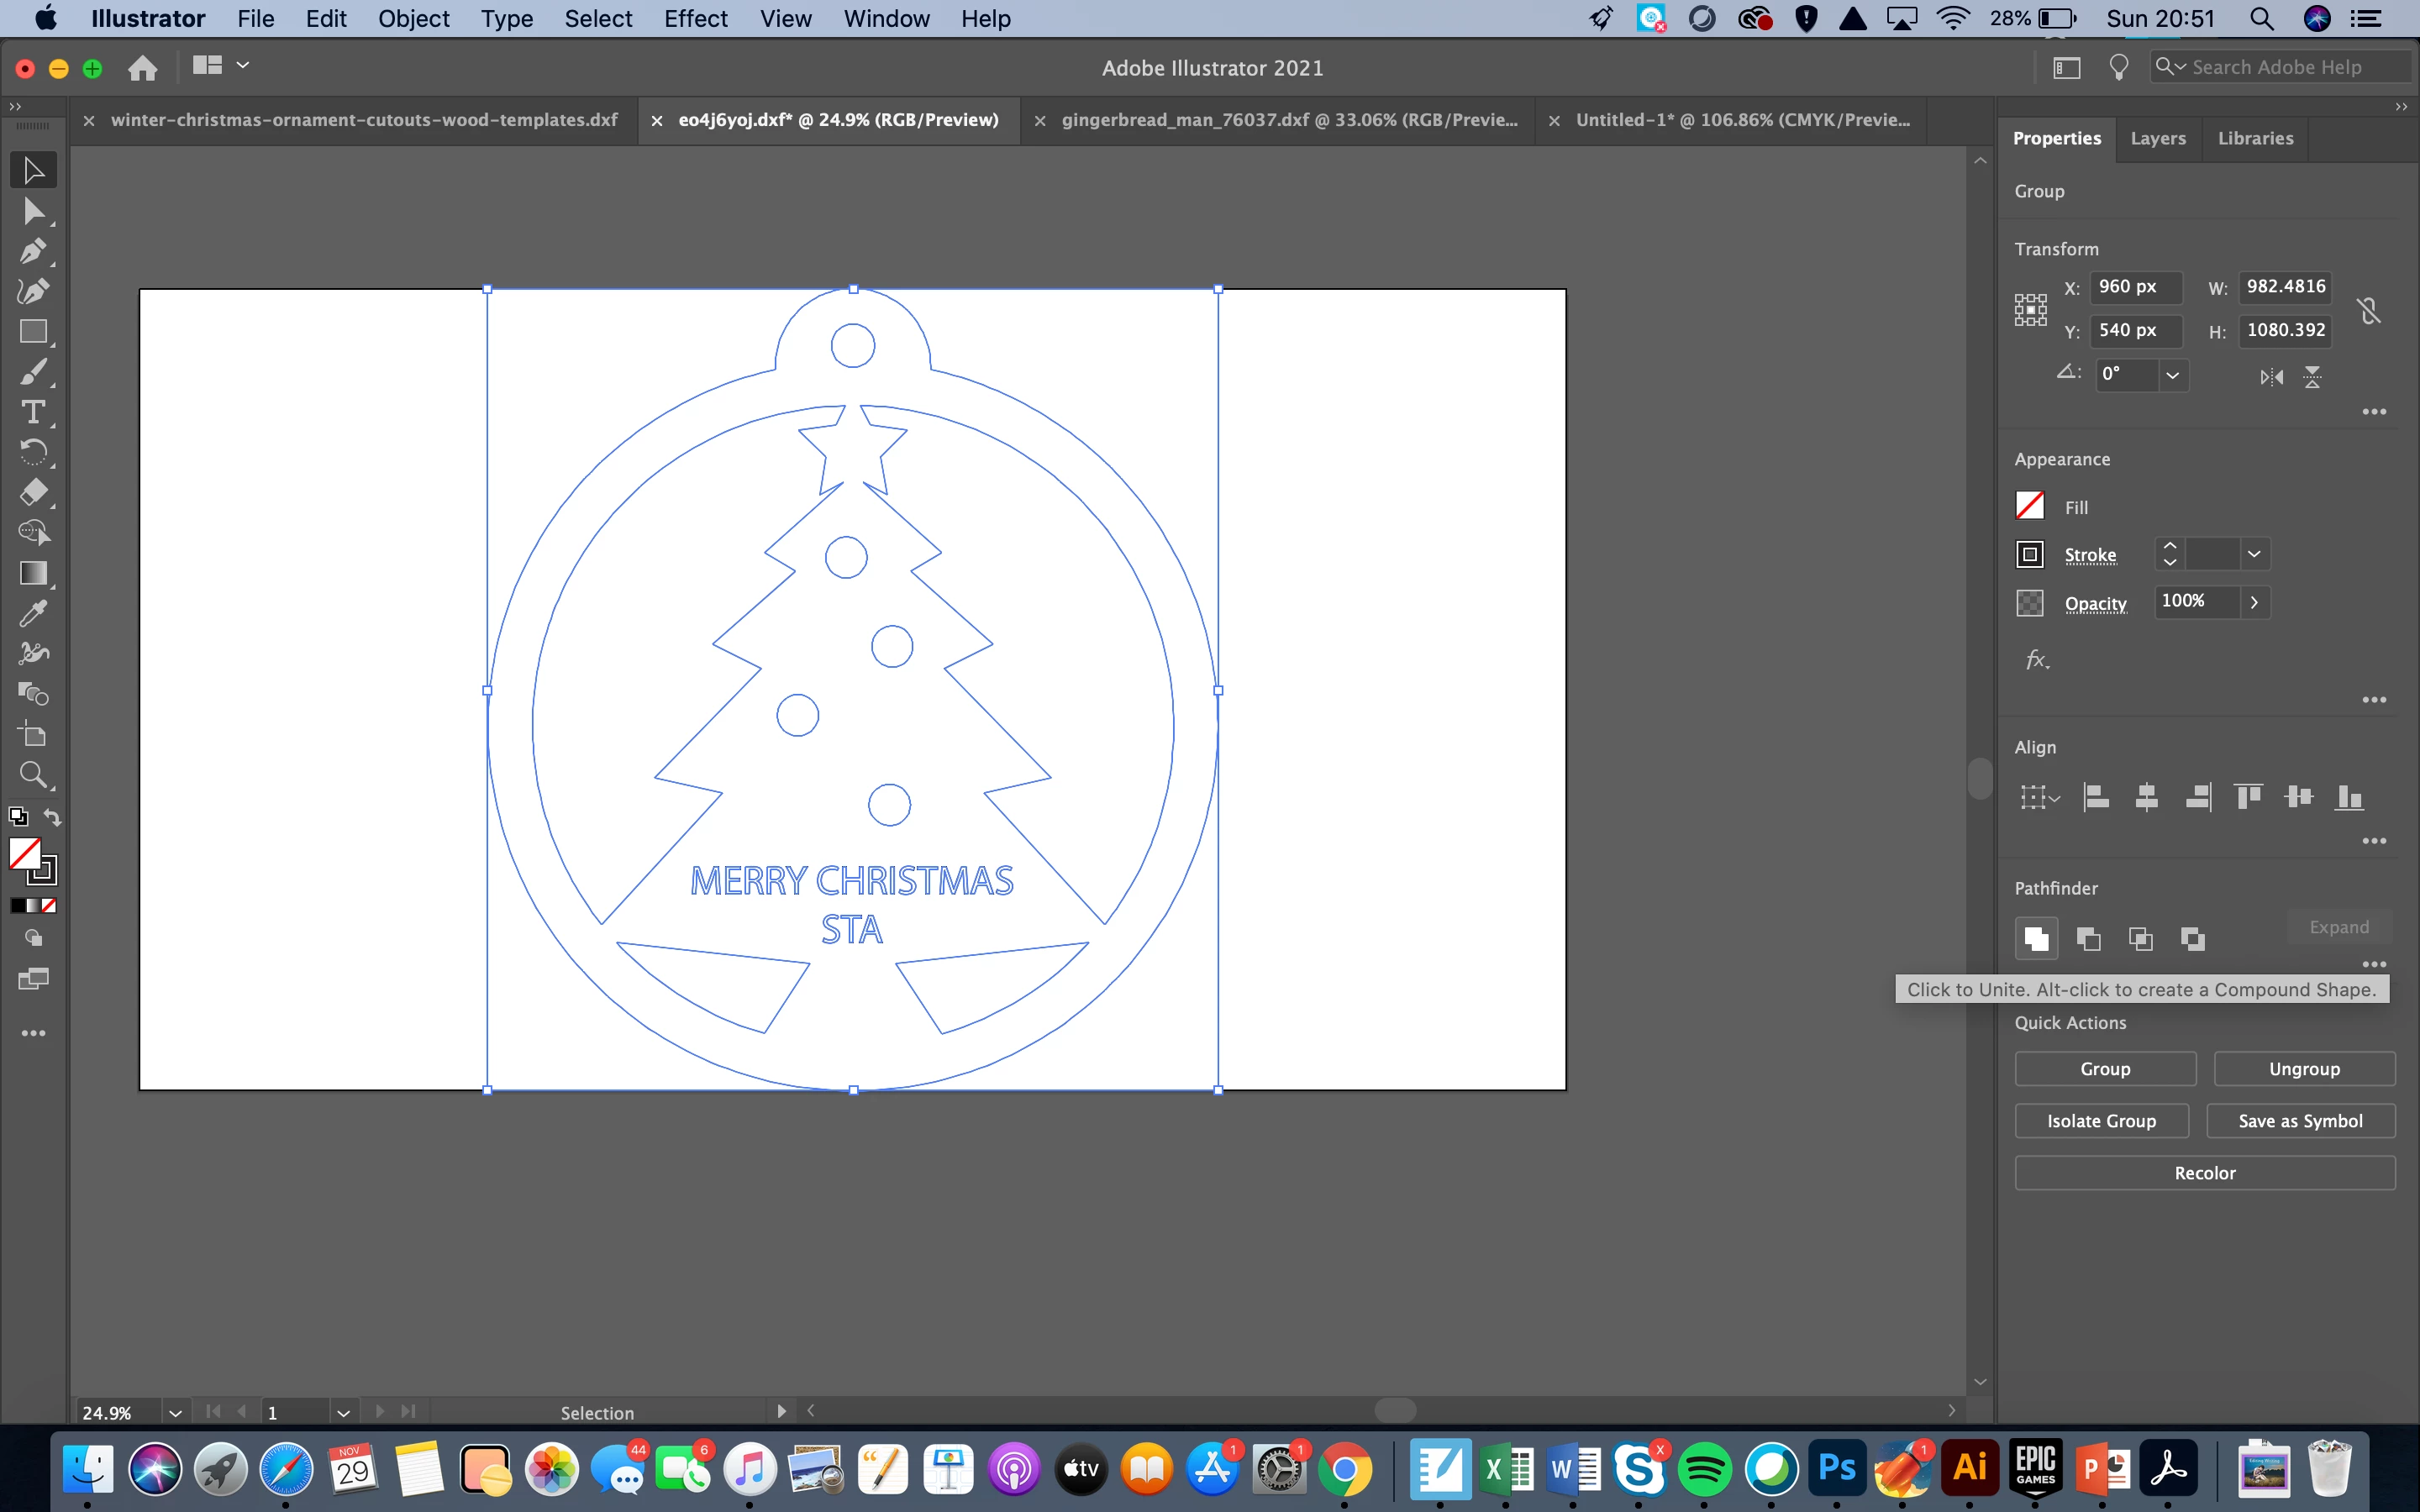The width and height of the screenshot is (2420, 1512).
Task: Activate the Eyedropper tool
Action: (33, 613)
